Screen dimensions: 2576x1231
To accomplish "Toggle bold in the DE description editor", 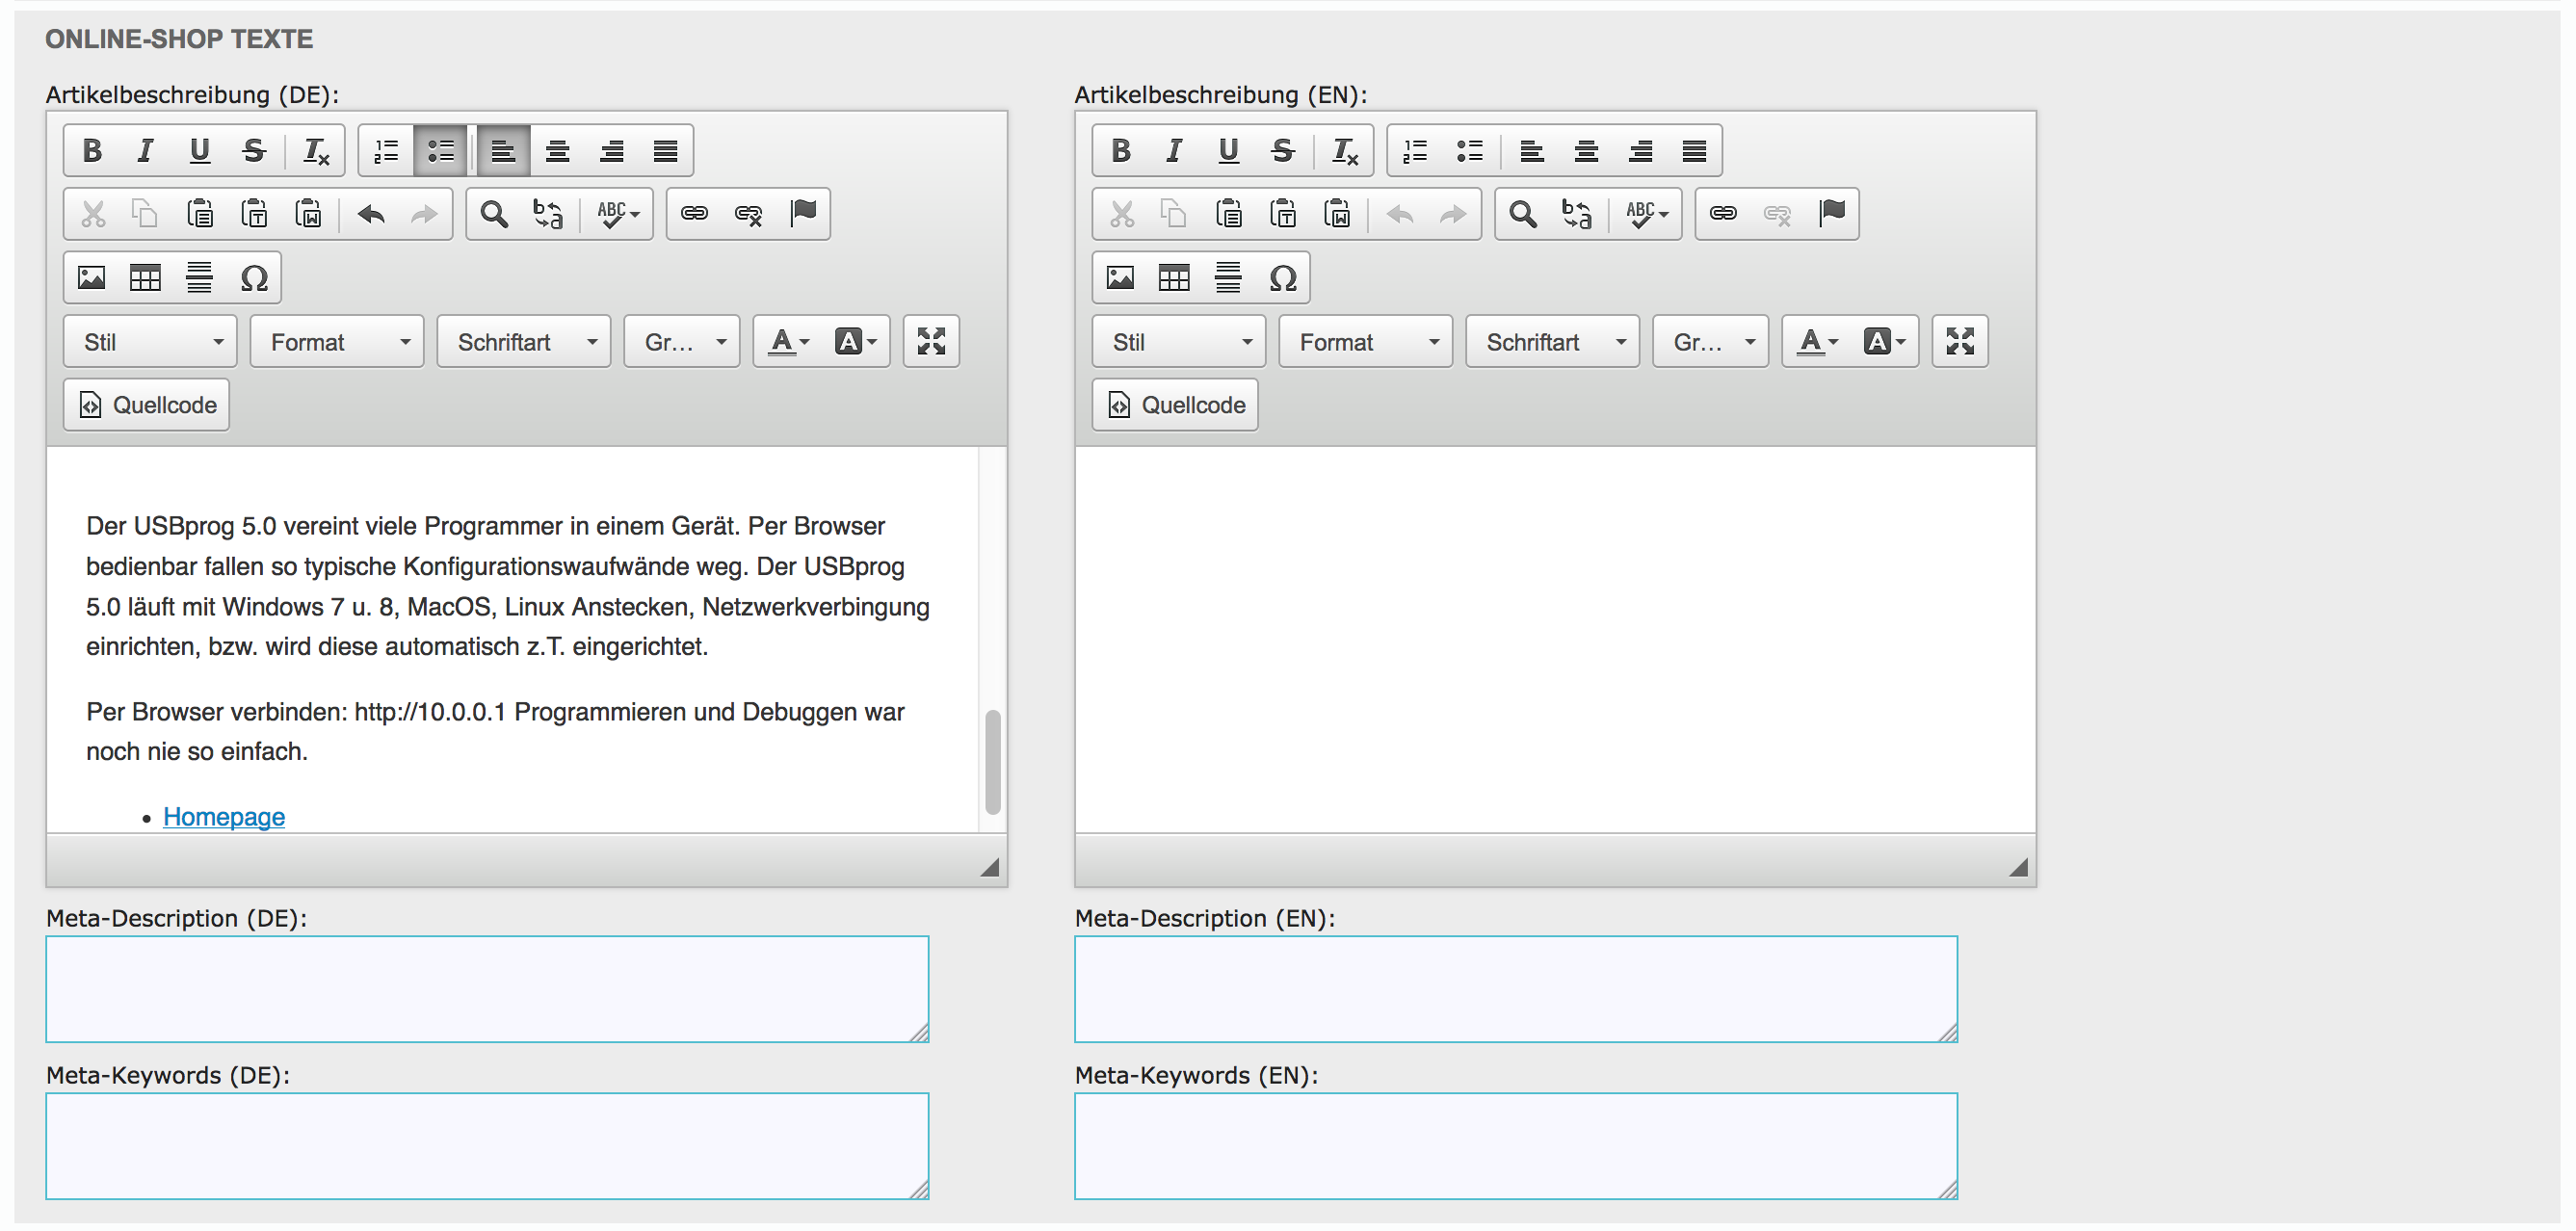I will point(92,151).
